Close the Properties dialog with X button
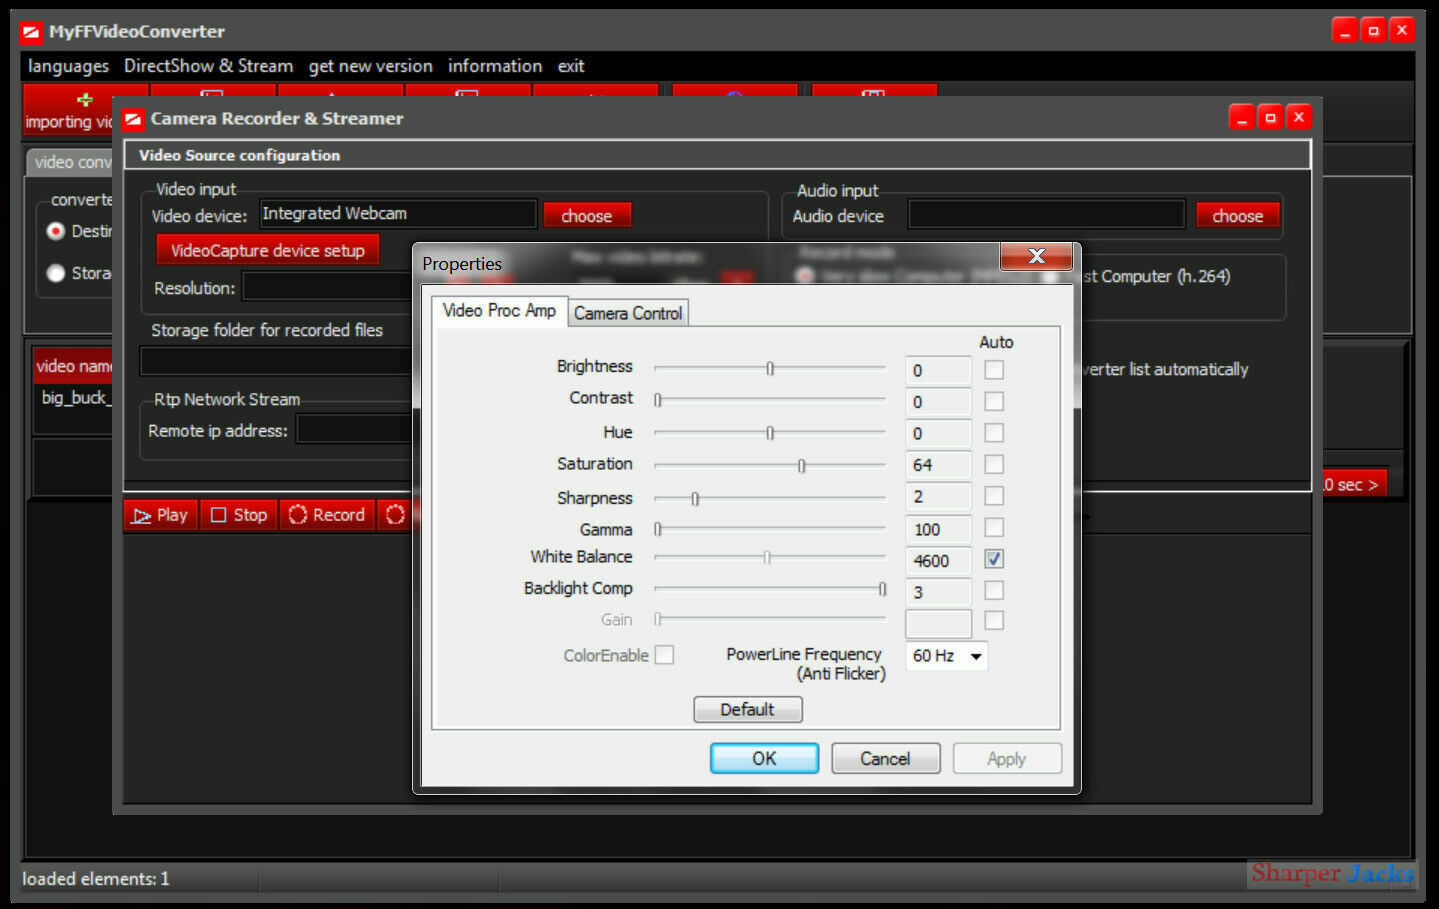 pos(1037,256)
